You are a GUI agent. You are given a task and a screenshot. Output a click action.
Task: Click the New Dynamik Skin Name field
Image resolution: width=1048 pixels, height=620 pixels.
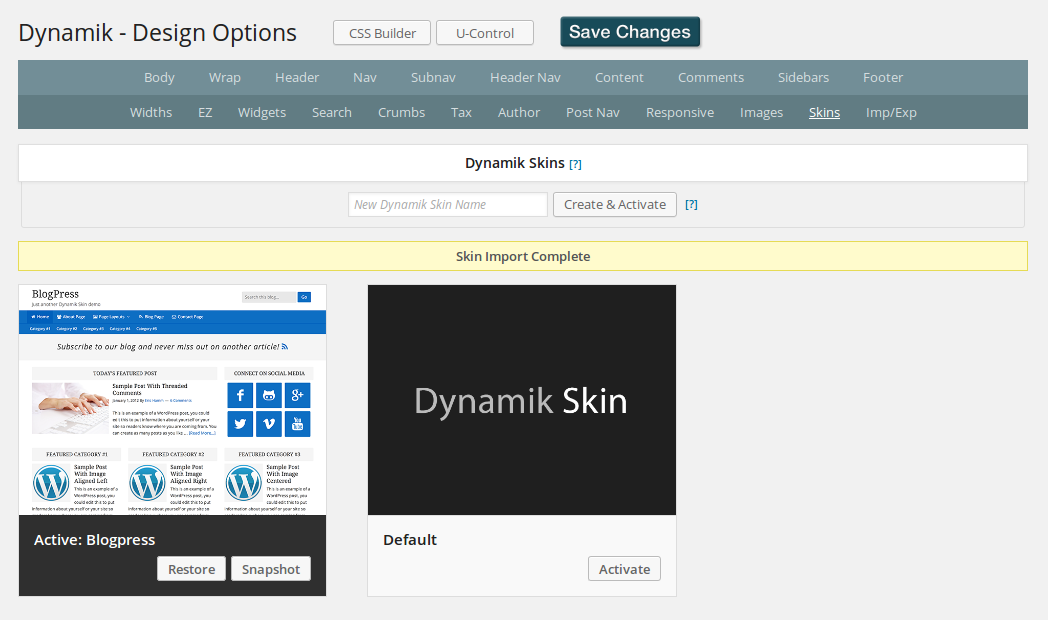click(448, 205)
